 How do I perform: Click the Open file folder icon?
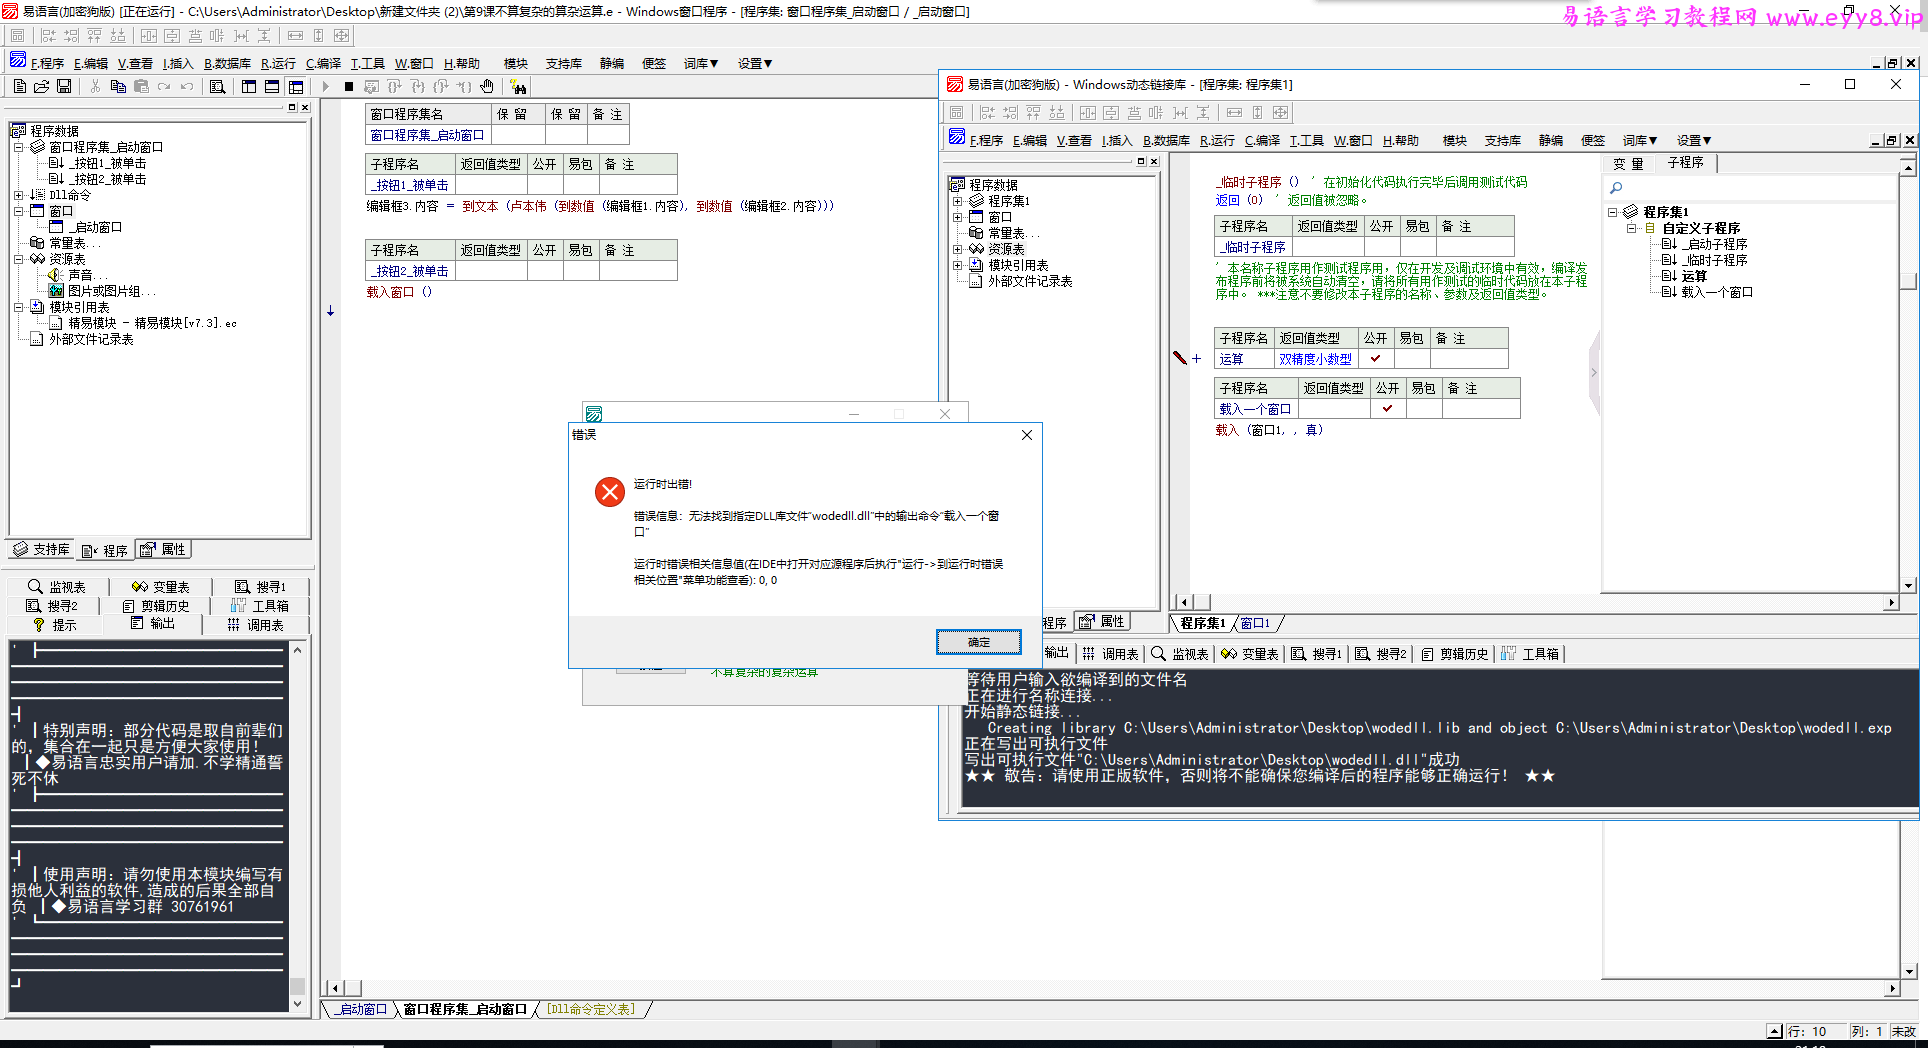point(41,87)
